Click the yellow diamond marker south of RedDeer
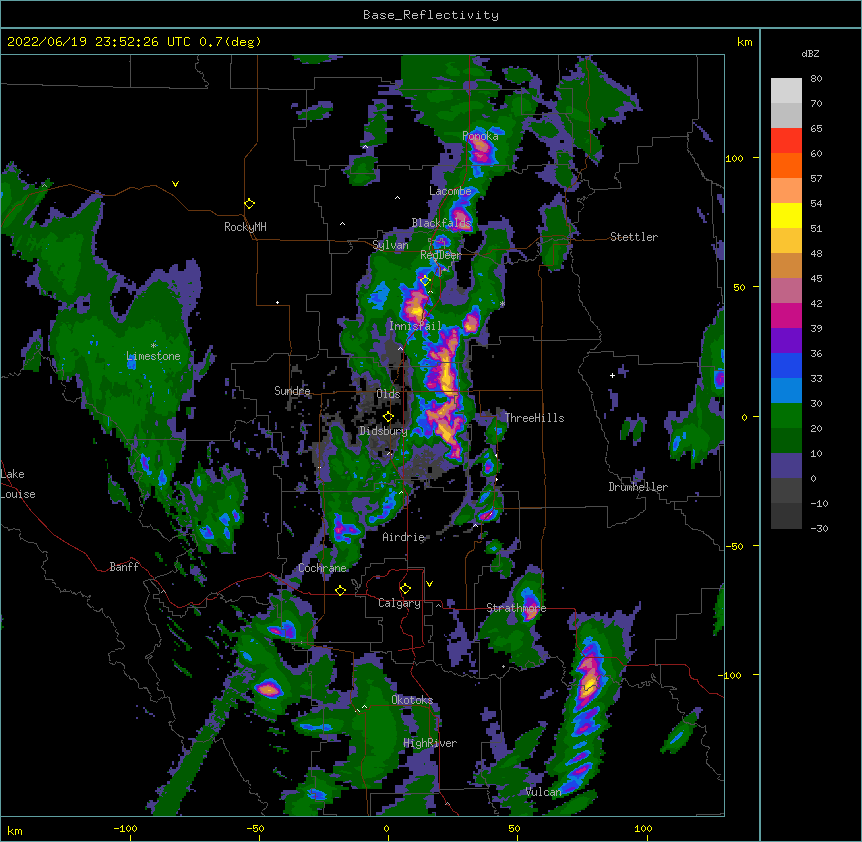 425,280
